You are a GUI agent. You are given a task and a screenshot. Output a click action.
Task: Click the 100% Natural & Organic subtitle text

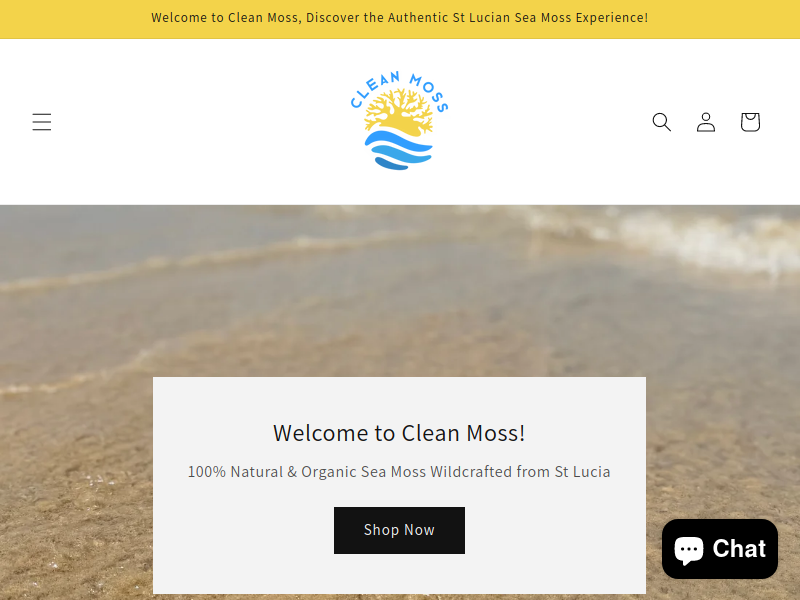[x=399, y=472]
